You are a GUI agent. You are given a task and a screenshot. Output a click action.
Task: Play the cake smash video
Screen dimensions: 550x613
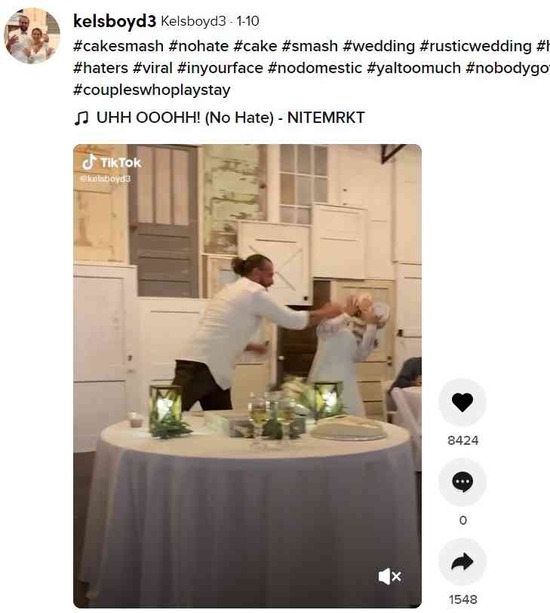click(x=247, y=376)
